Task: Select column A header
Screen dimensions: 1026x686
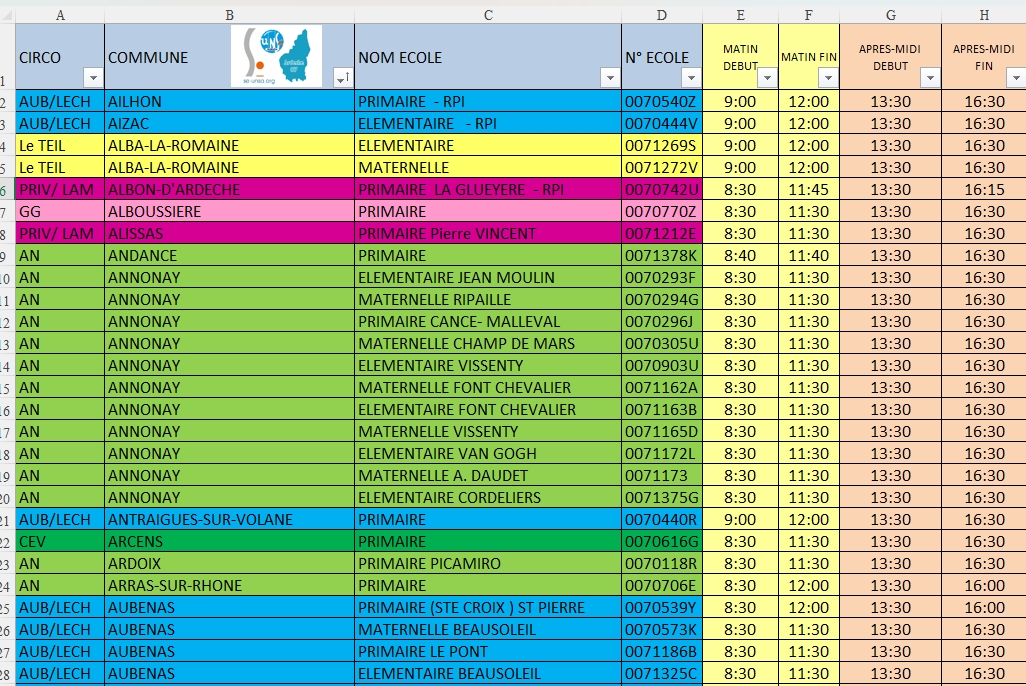Action: coord(60,14)
